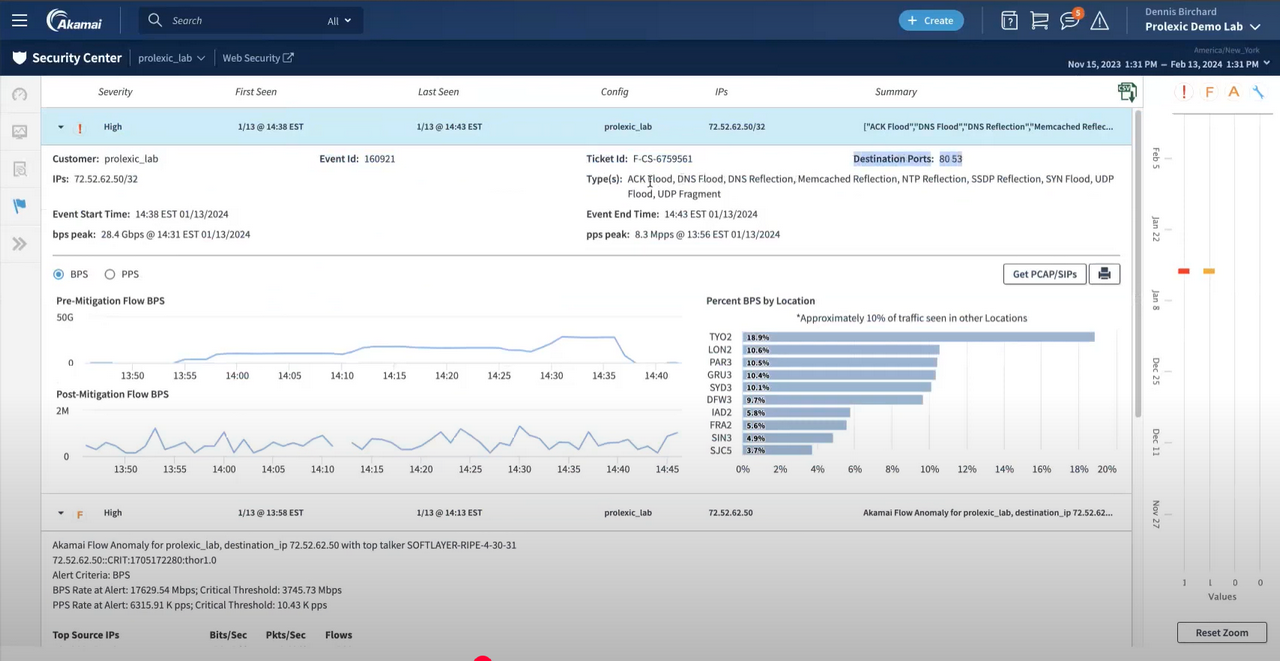
Task: Open the application hamburger menu
Action: coord(18,20)
